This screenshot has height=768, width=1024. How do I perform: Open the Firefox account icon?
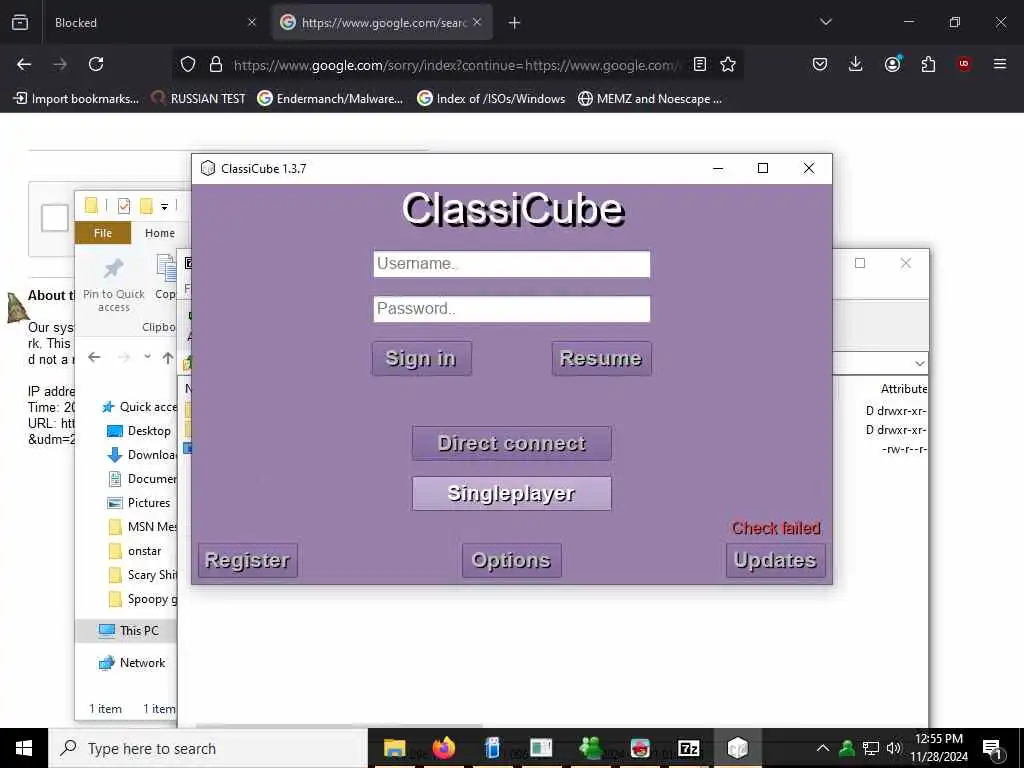click(892, 64)
